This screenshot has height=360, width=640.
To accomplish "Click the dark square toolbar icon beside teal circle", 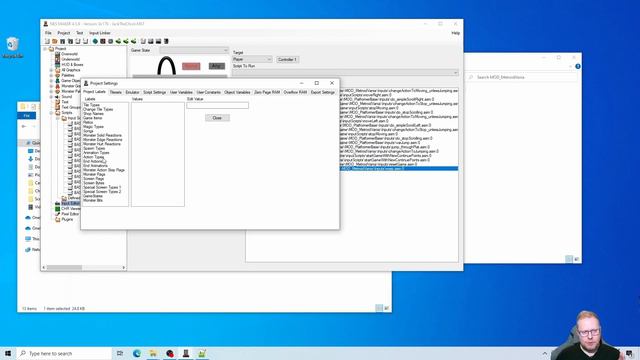I will tap(103, 41).
